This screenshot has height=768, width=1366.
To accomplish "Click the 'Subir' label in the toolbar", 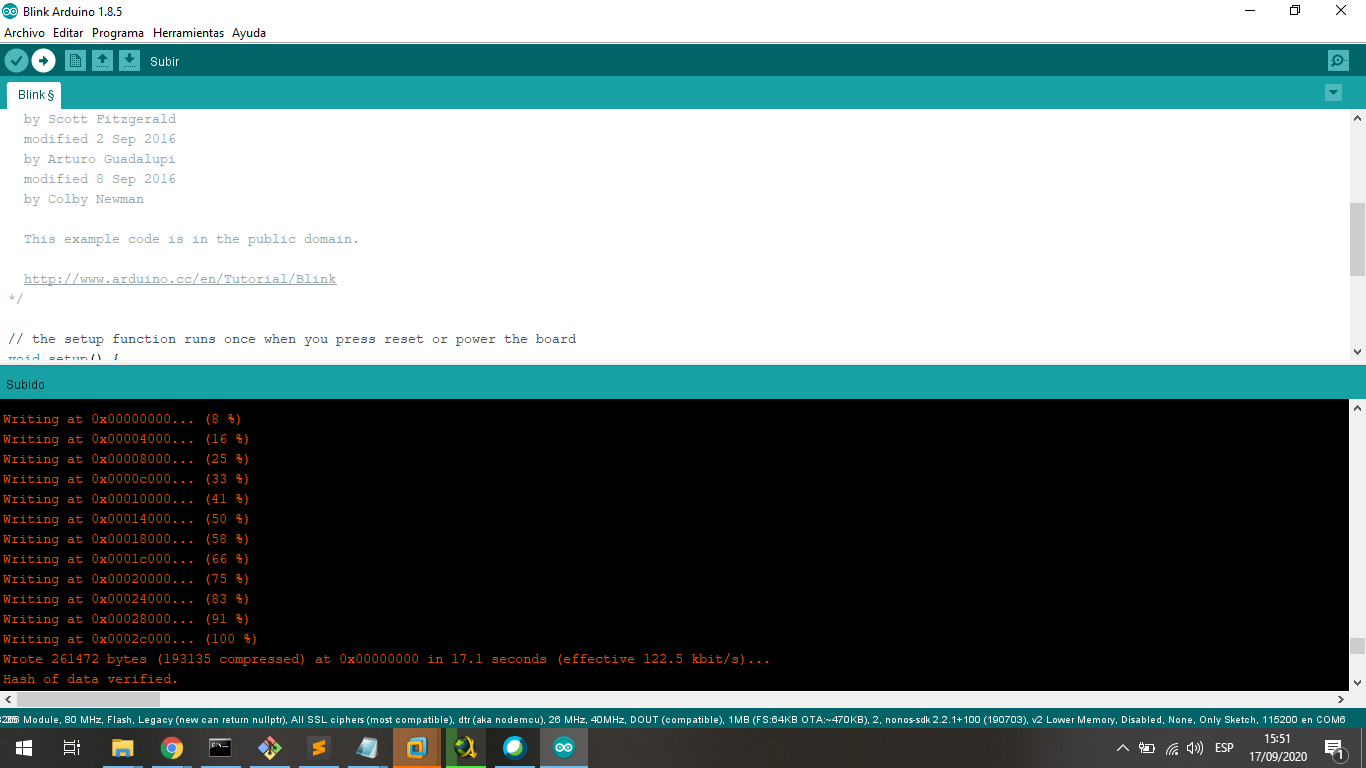I will pyautogui.click(x=165, y=62).
